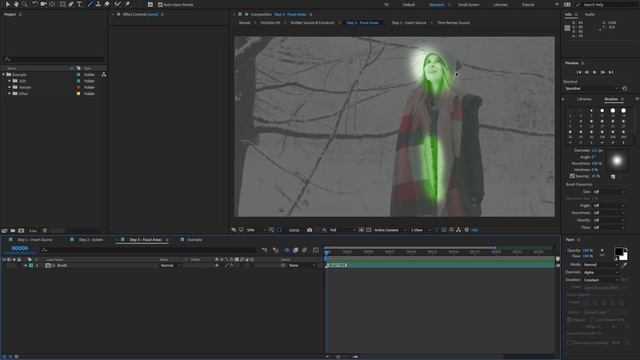Toggle Lock Source Time checkbox
This screenshot has height=360, width=640.
(593, 320)
